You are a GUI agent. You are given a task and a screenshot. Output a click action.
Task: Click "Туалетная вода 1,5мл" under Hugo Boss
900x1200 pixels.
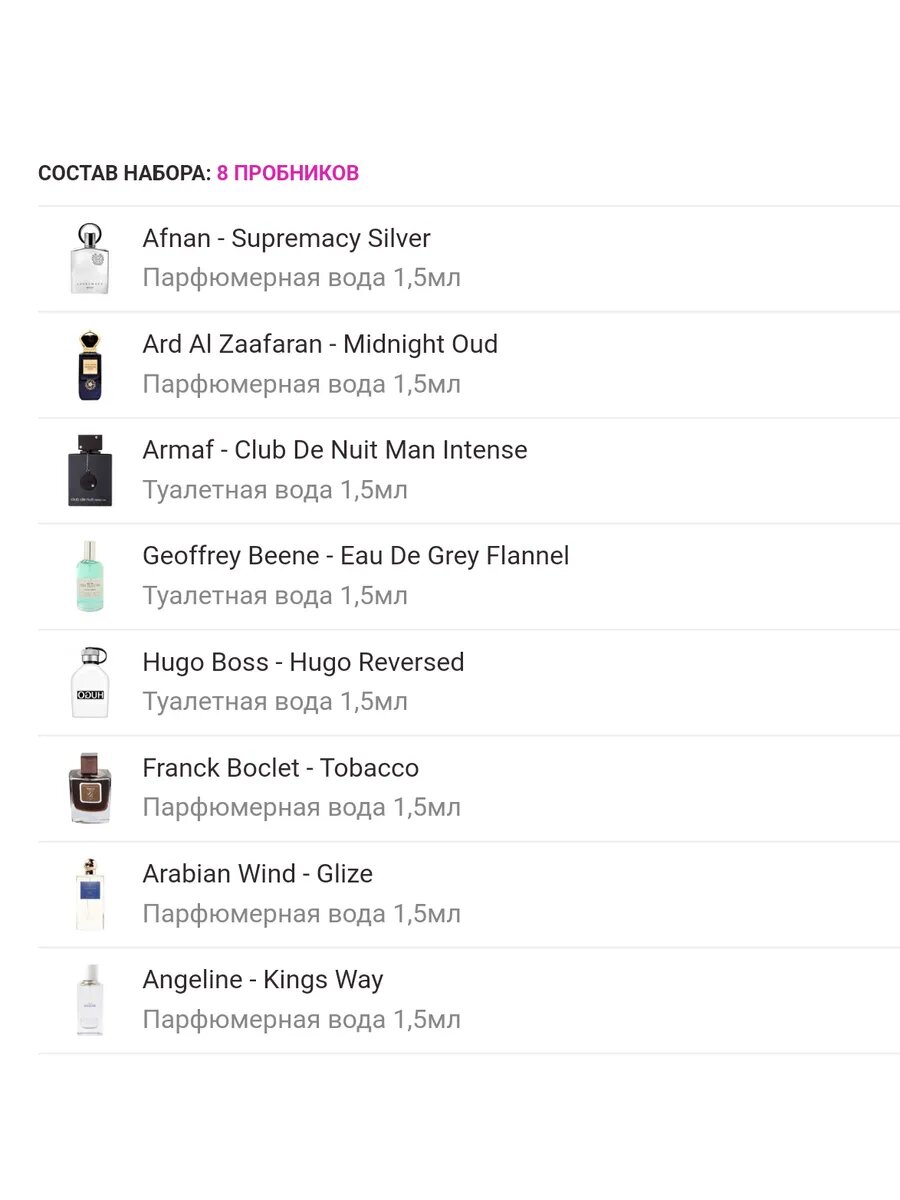coord(275,702)
